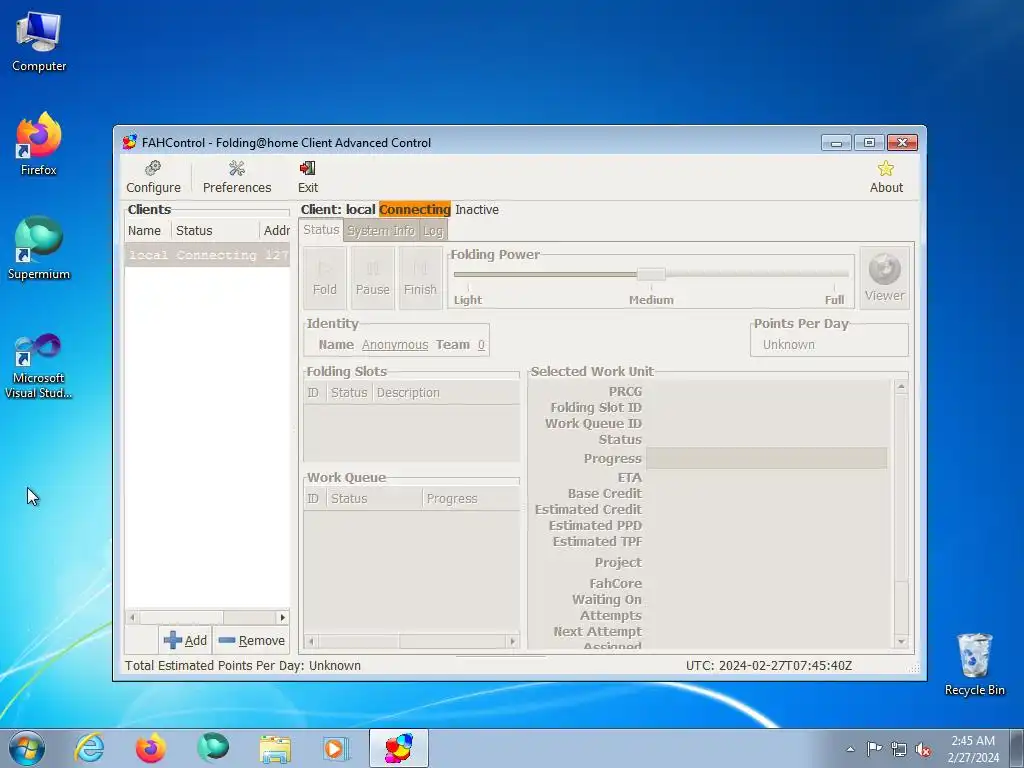
Task: Click the network tray icon
Action: click(899, 749)
